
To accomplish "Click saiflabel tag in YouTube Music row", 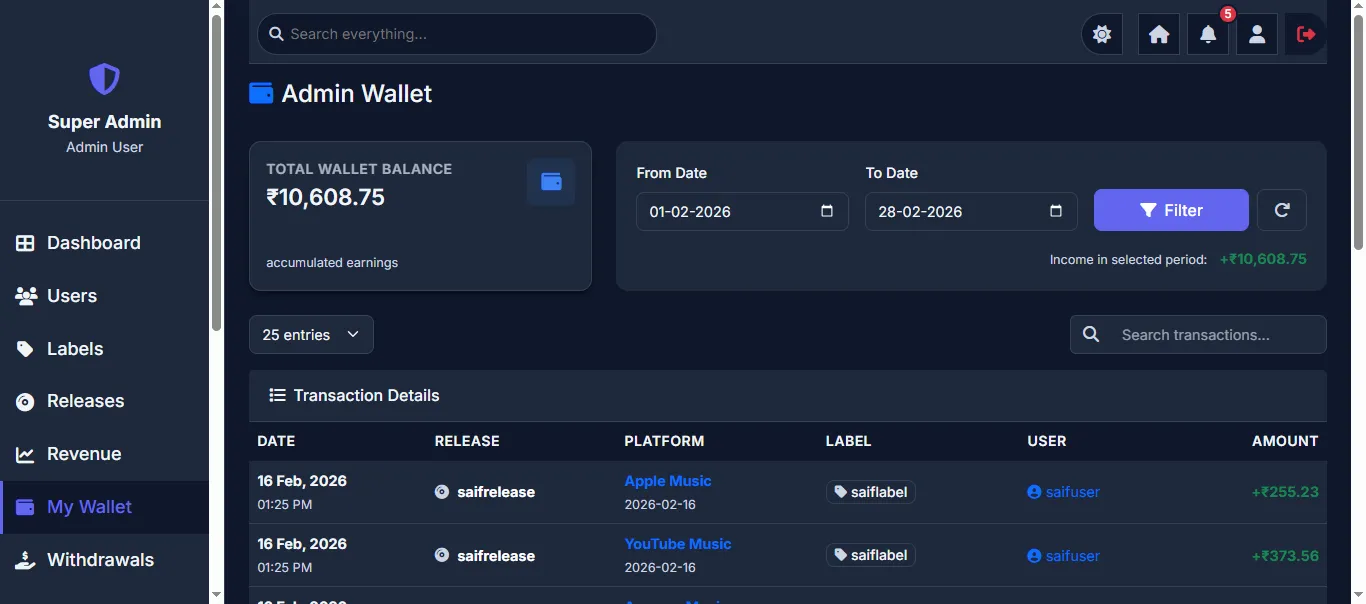I will (x=871, y=555).
